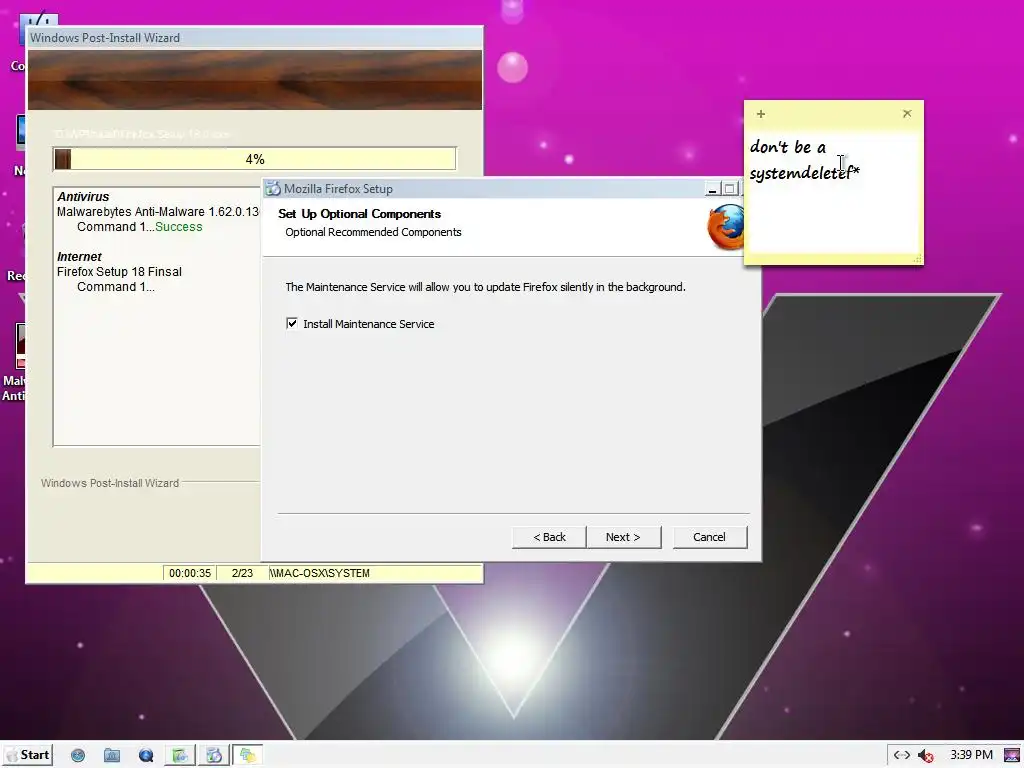Open the Start menu

point(27,755)
